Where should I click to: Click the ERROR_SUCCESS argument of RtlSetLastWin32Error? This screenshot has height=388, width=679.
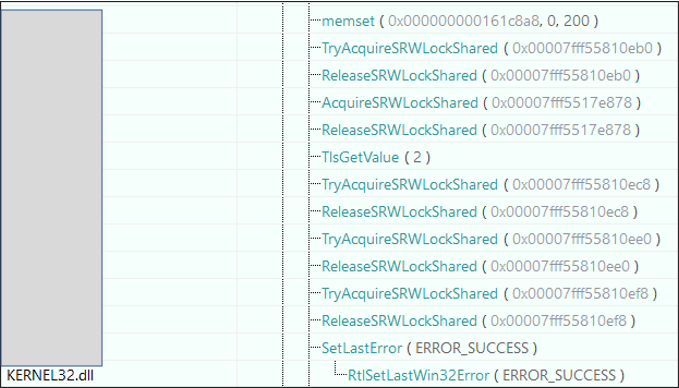pos(559,375)
